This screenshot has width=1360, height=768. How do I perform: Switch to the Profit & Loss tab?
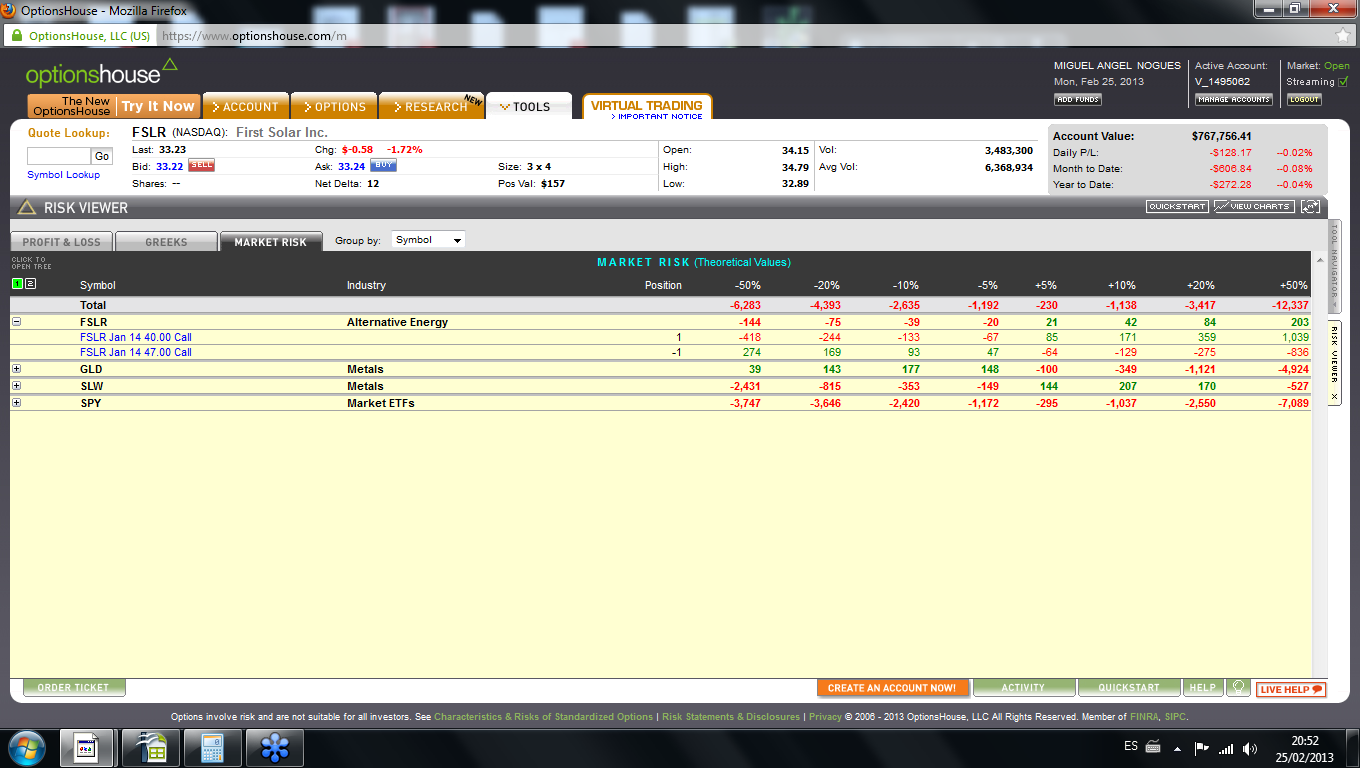point(62,242)
